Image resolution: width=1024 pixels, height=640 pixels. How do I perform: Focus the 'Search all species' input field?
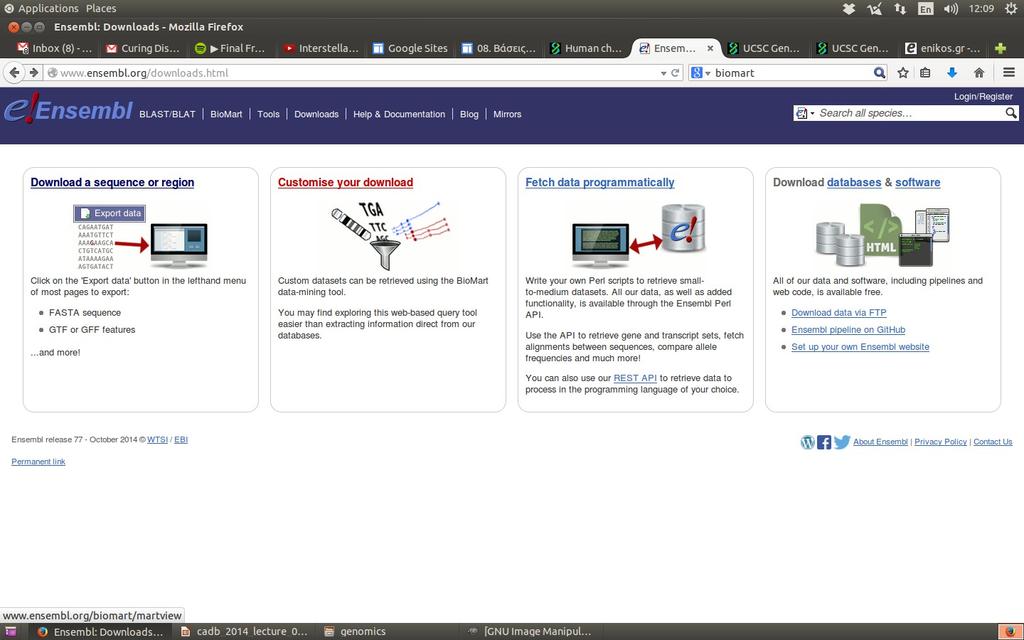pyautogui.click(x=910, y=113)
